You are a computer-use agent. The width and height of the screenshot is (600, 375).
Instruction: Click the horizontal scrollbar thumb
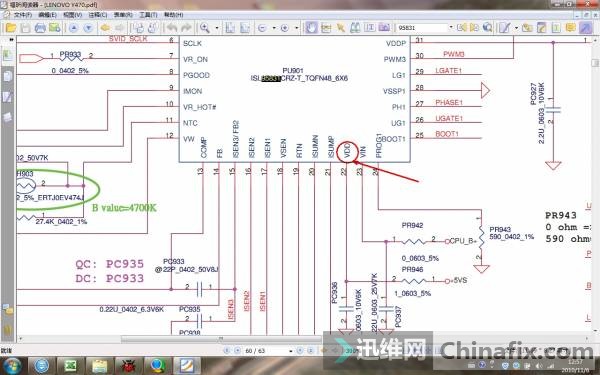222,339
